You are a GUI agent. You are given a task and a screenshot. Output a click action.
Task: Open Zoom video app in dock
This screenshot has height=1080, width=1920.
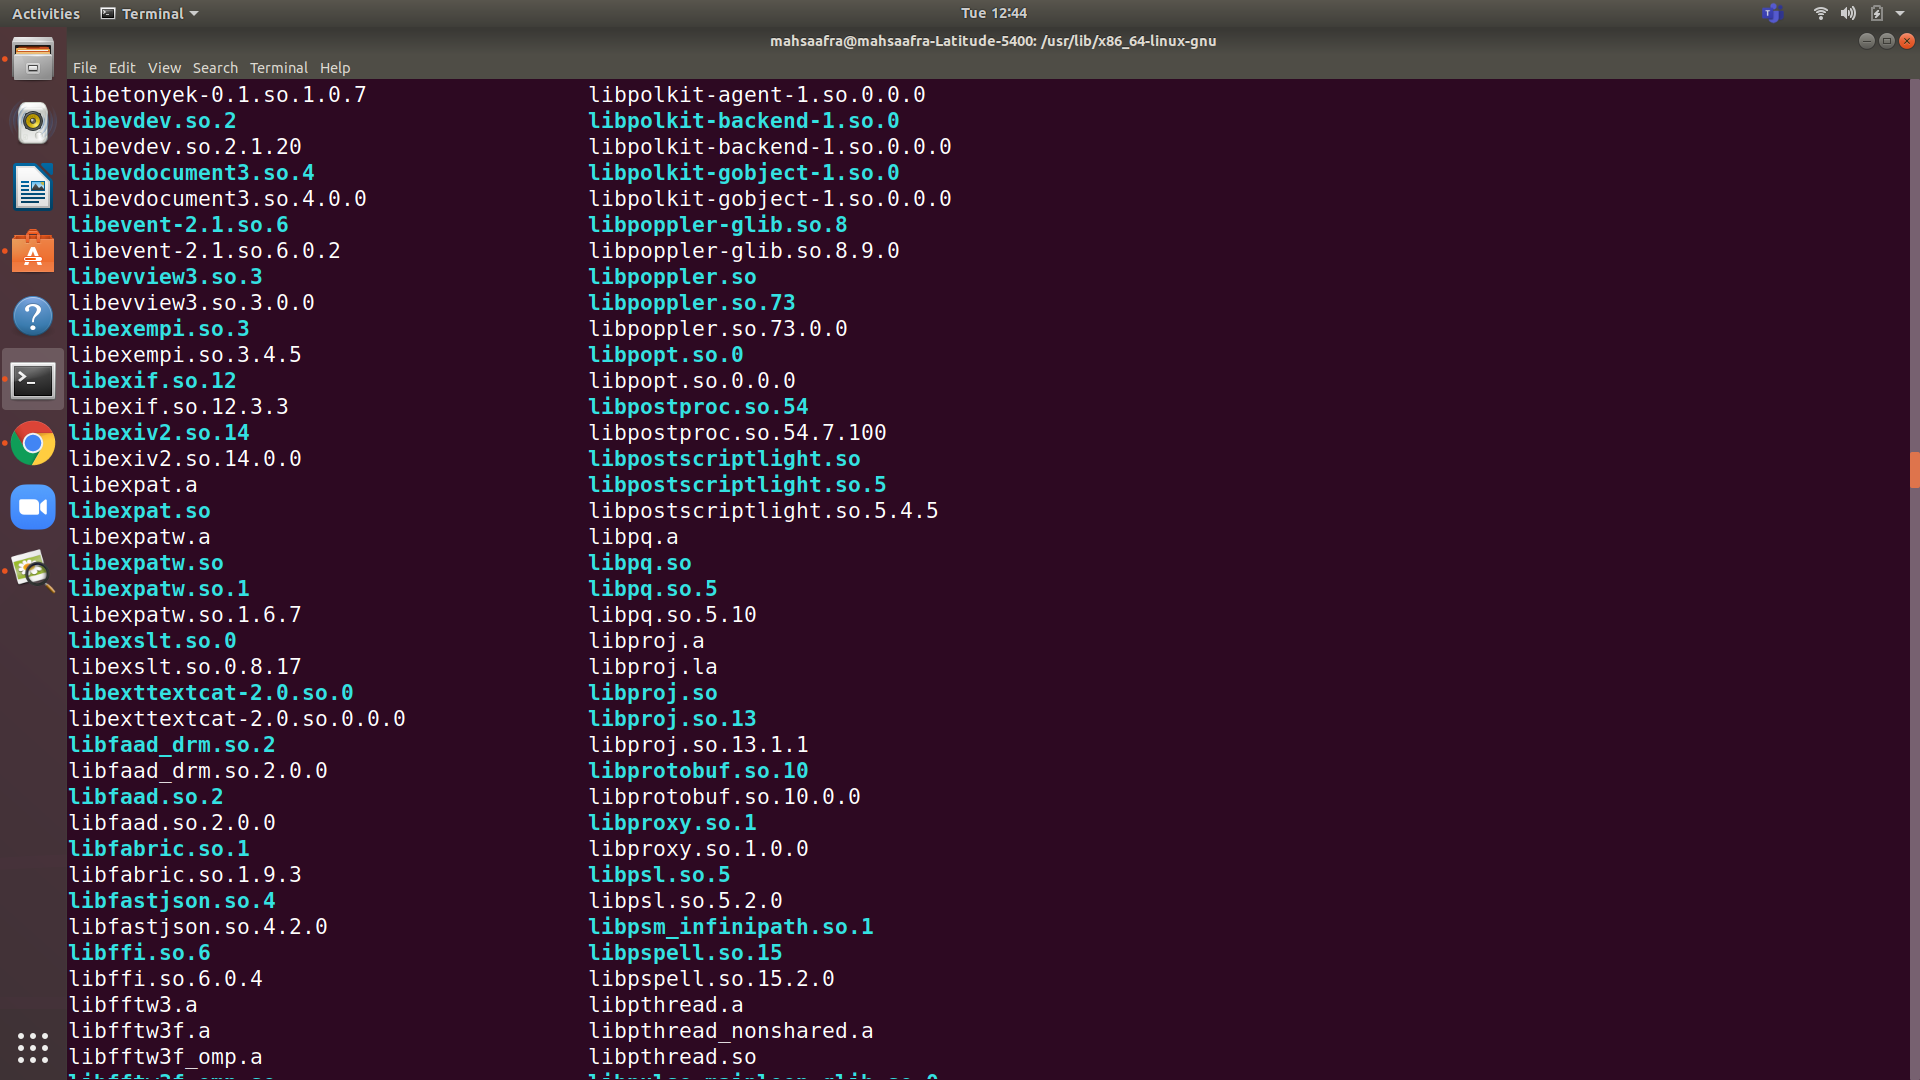pyautogui.click(x=33, y=508)
